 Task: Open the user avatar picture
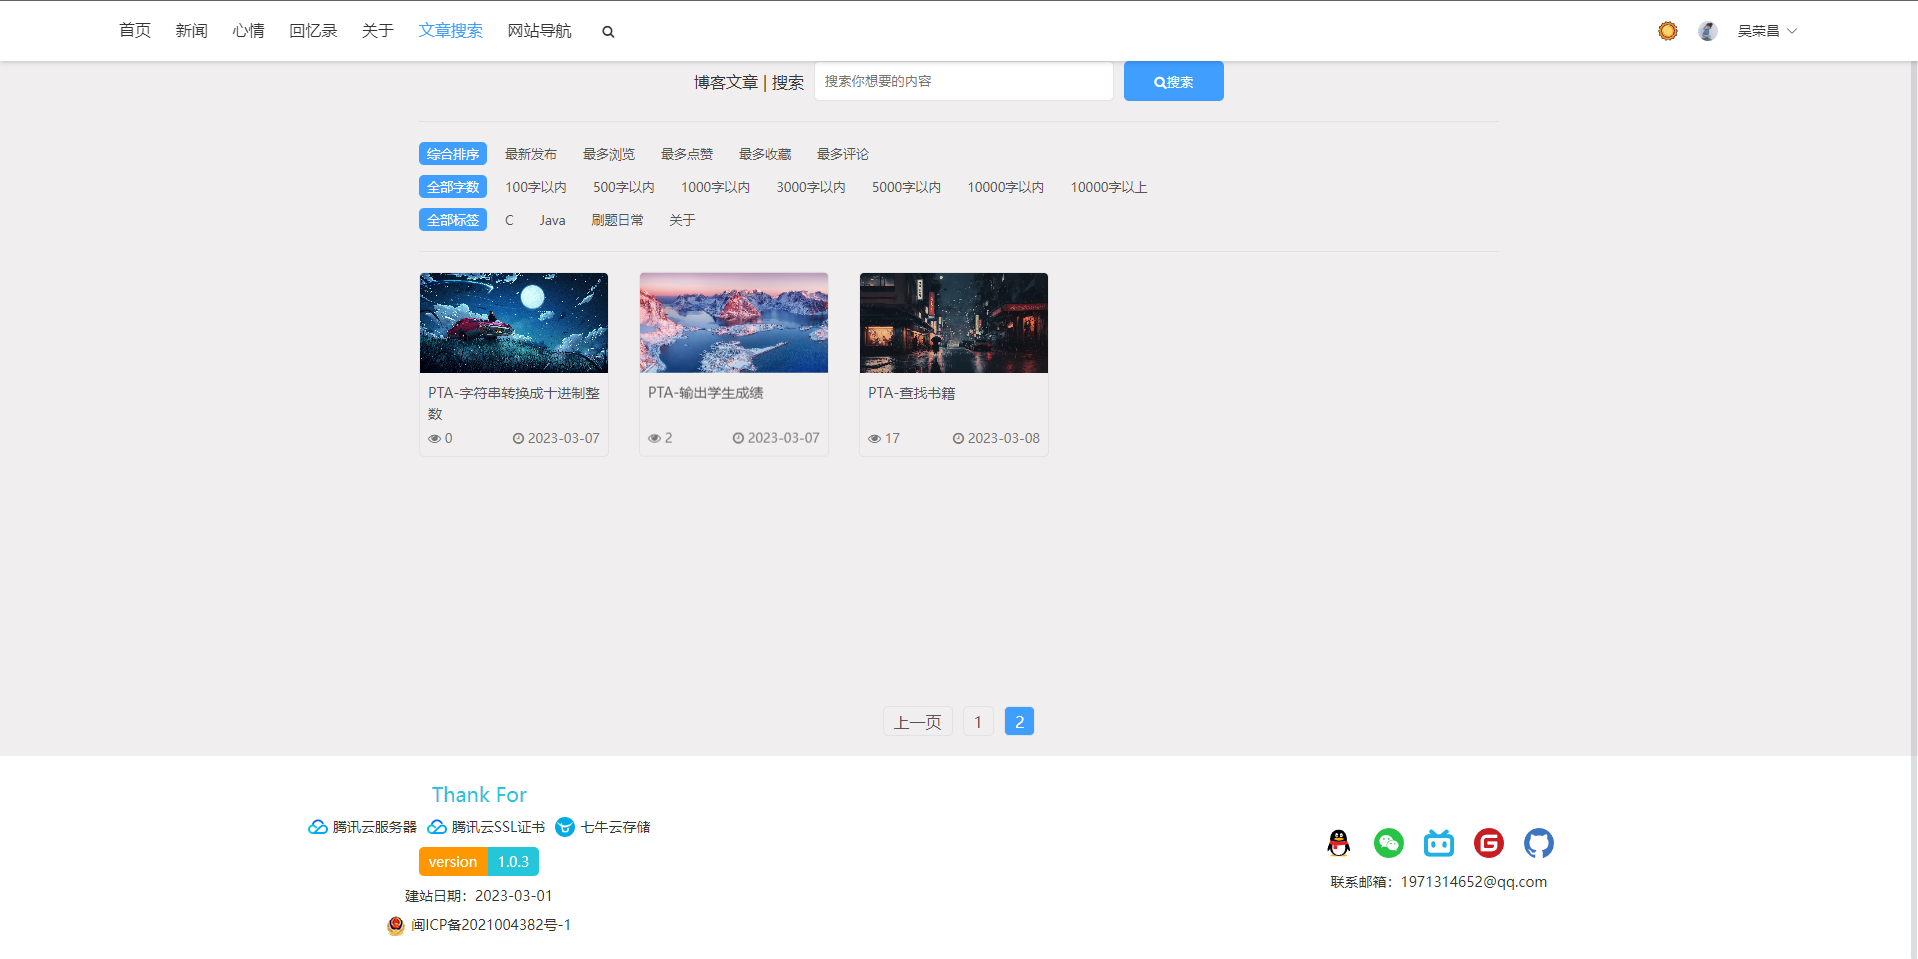coord(1708,31)
